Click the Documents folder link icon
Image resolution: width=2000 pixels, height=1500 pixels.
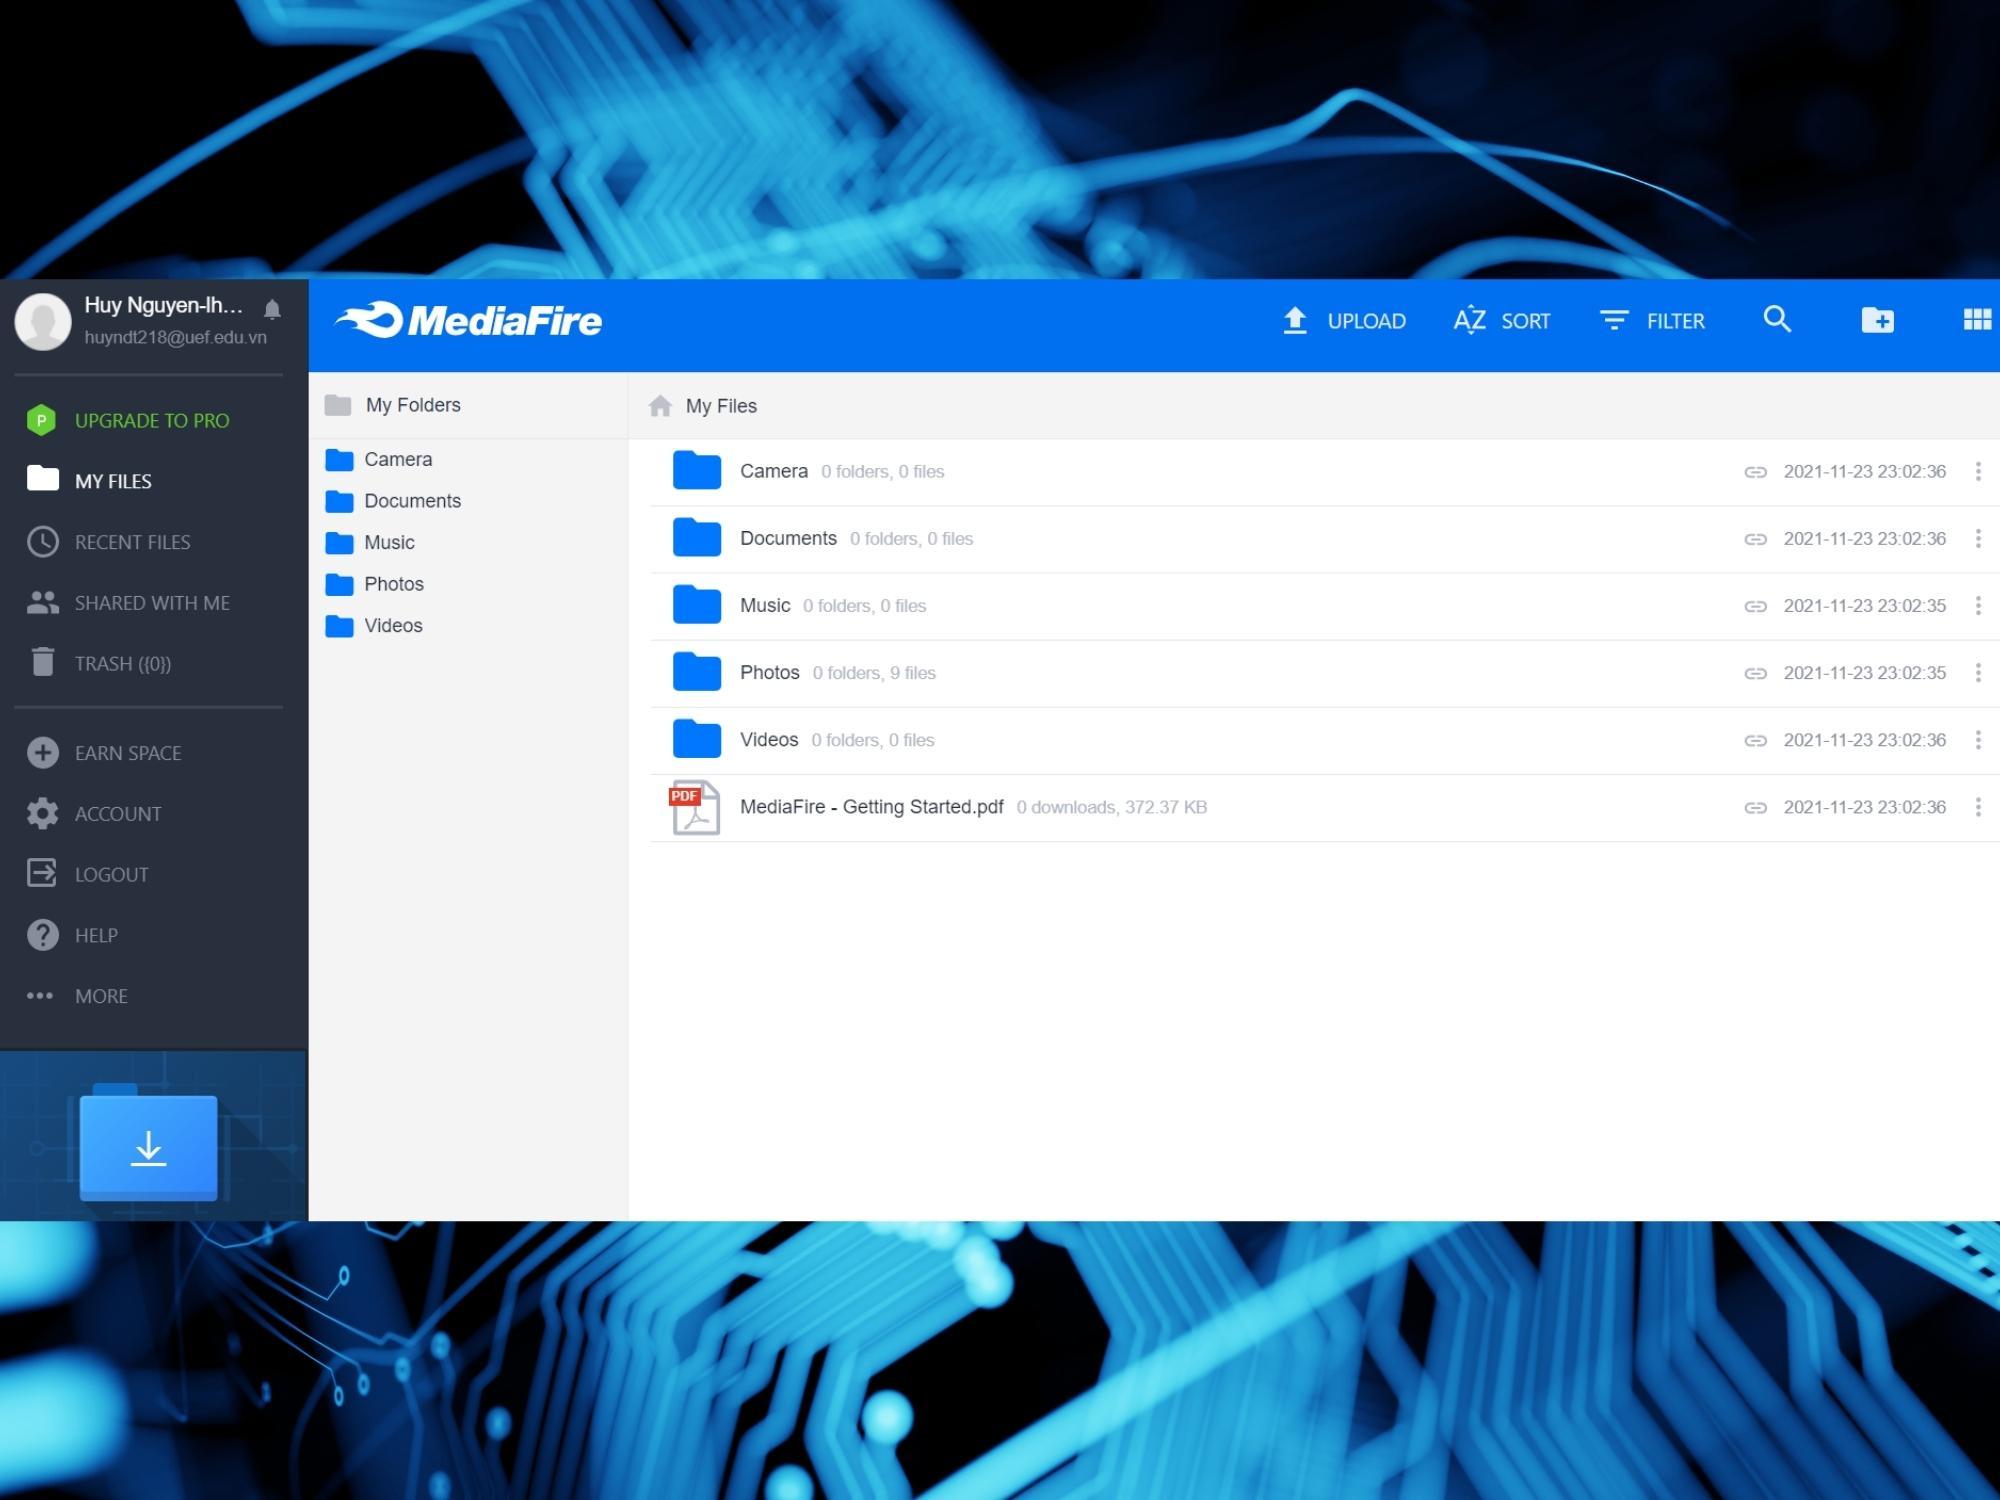[x=1754, y=539]
